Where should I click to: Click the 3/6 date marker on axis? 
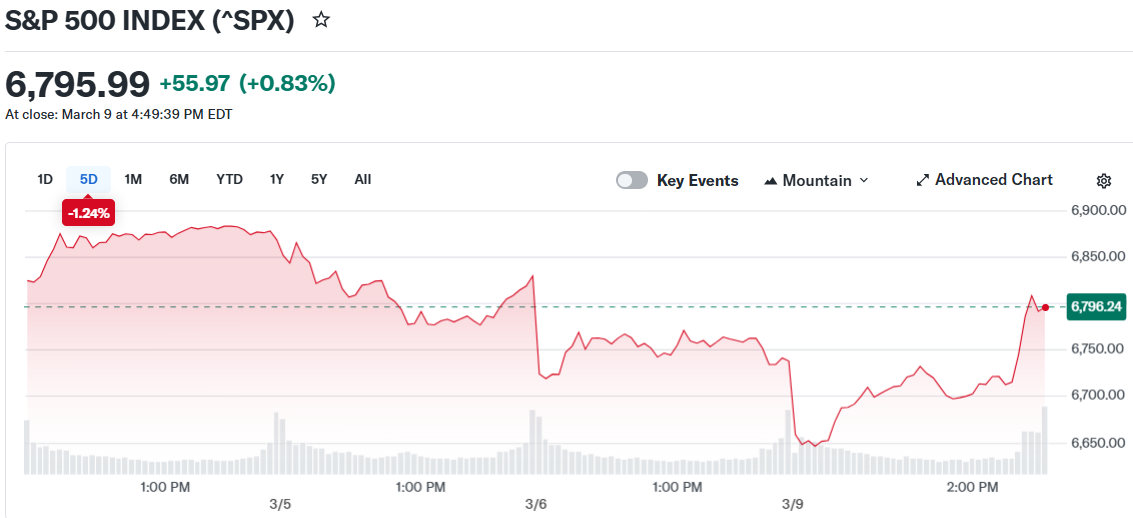pyautogui.click(x=536, y=504)
